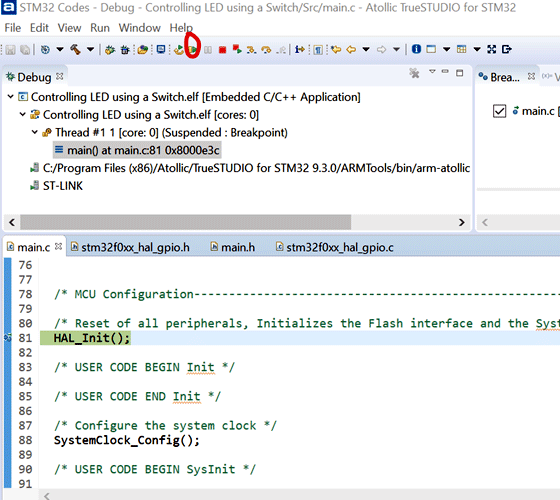Viewport: 560px width, 500px height.
Task: Click the exit arrow toolbar icon
Action: click(507, 49)
